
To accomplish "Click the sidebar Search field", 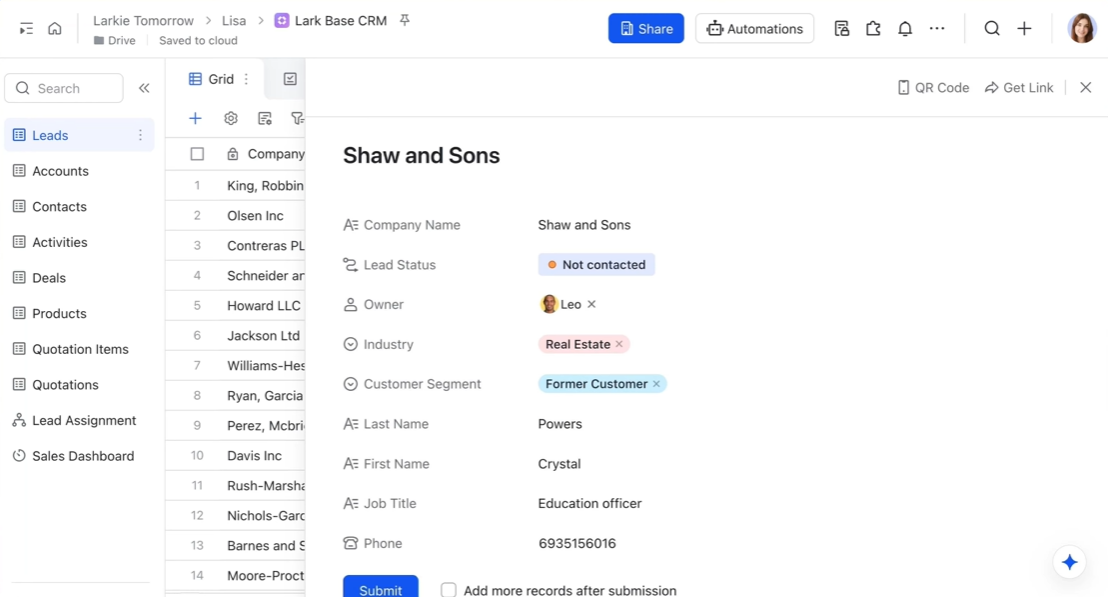I will click(64, 88).
